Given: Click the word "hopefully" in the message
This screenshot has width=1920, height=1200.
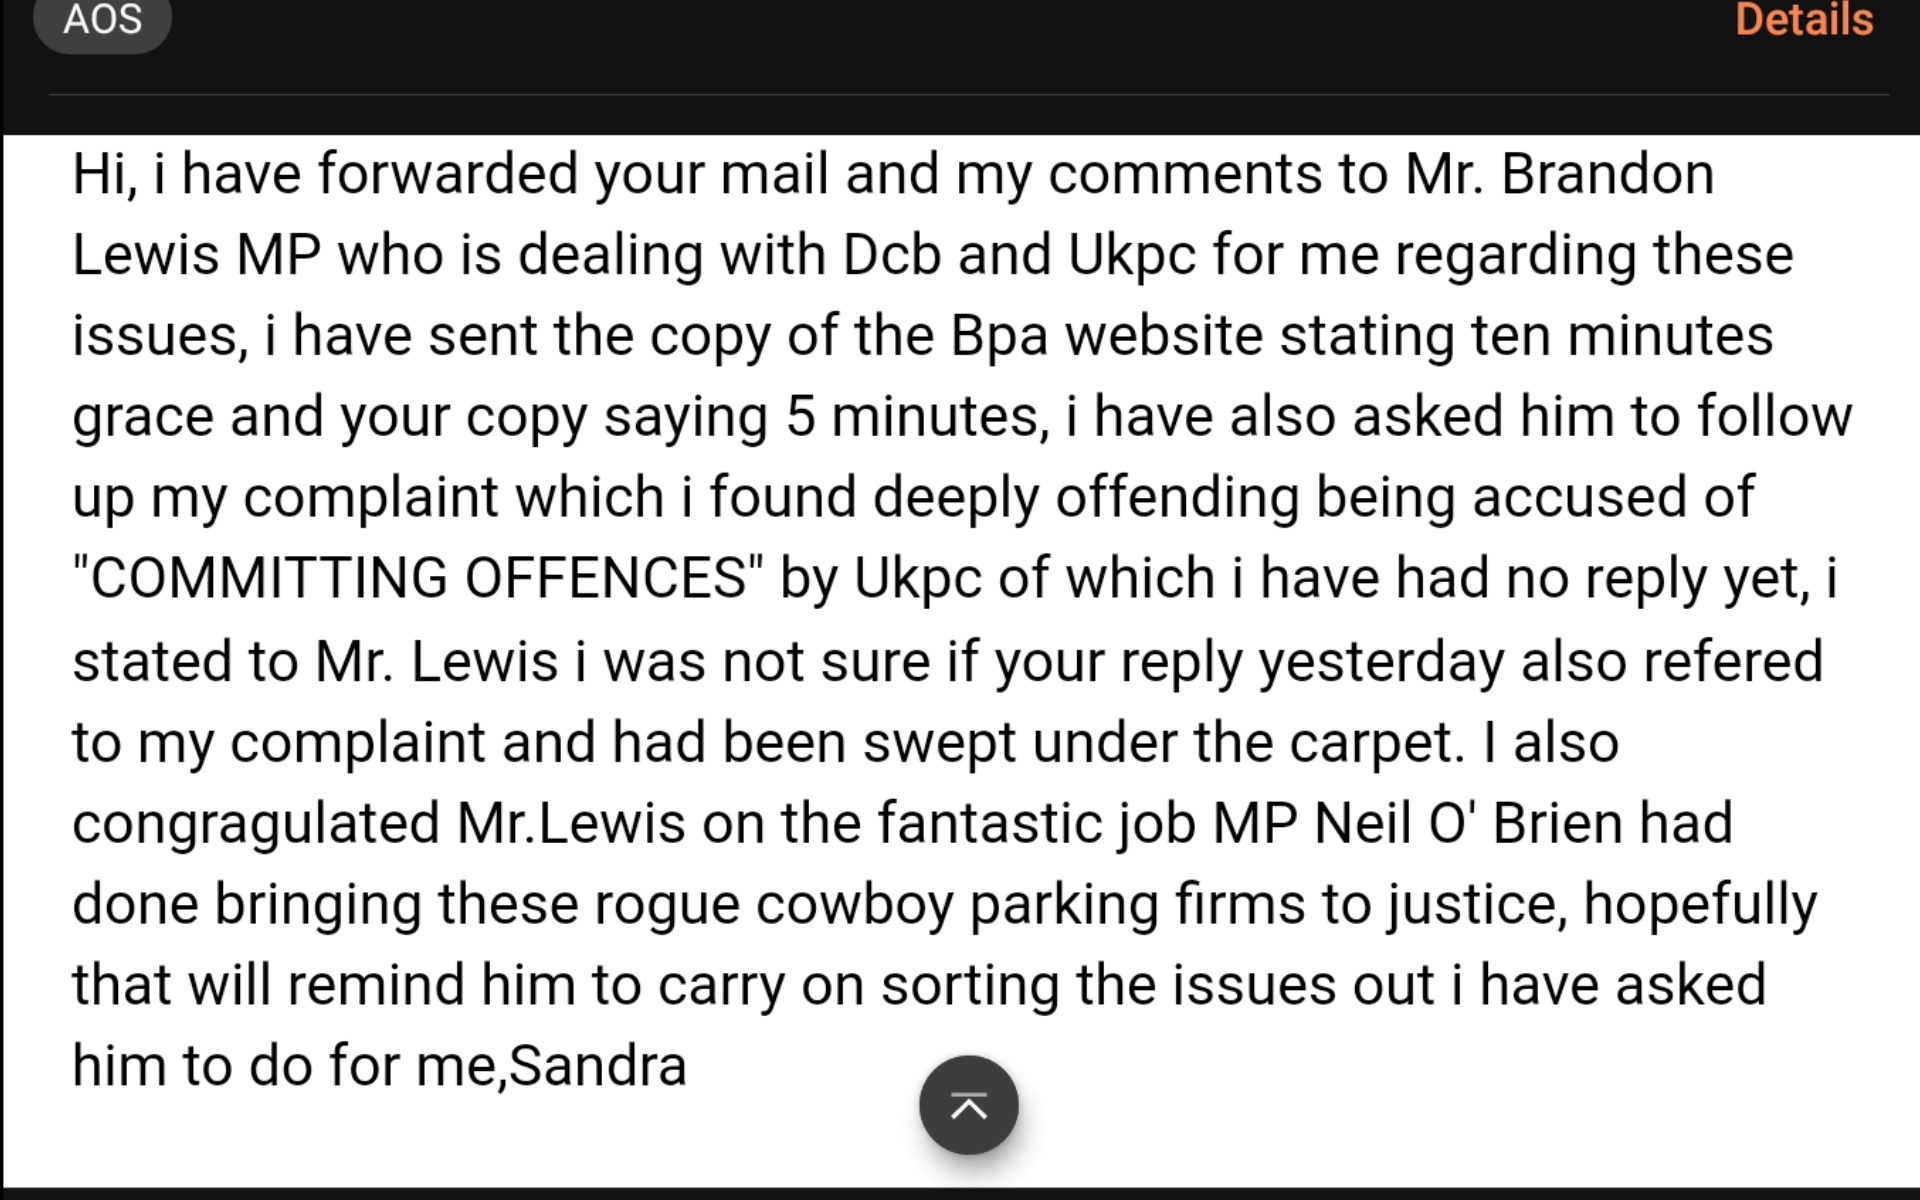Looking at the screenshot, I should (x=1700, y=904).
